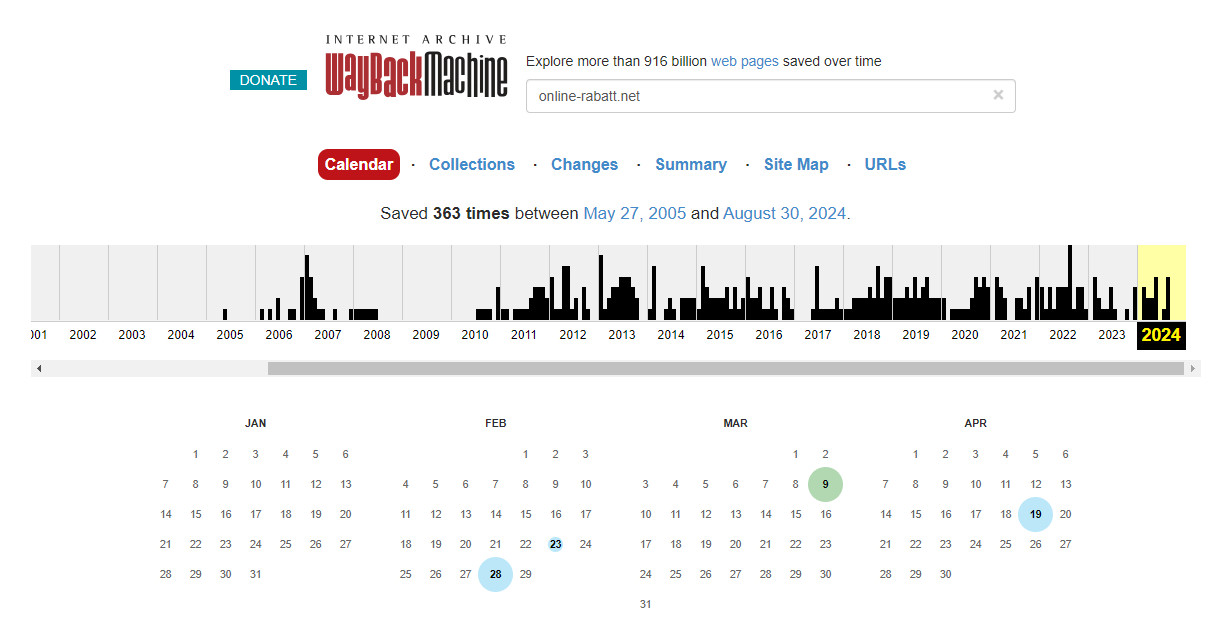Click the FEB month heading
Screen dimensions: 1220x621
pos(495,424)
